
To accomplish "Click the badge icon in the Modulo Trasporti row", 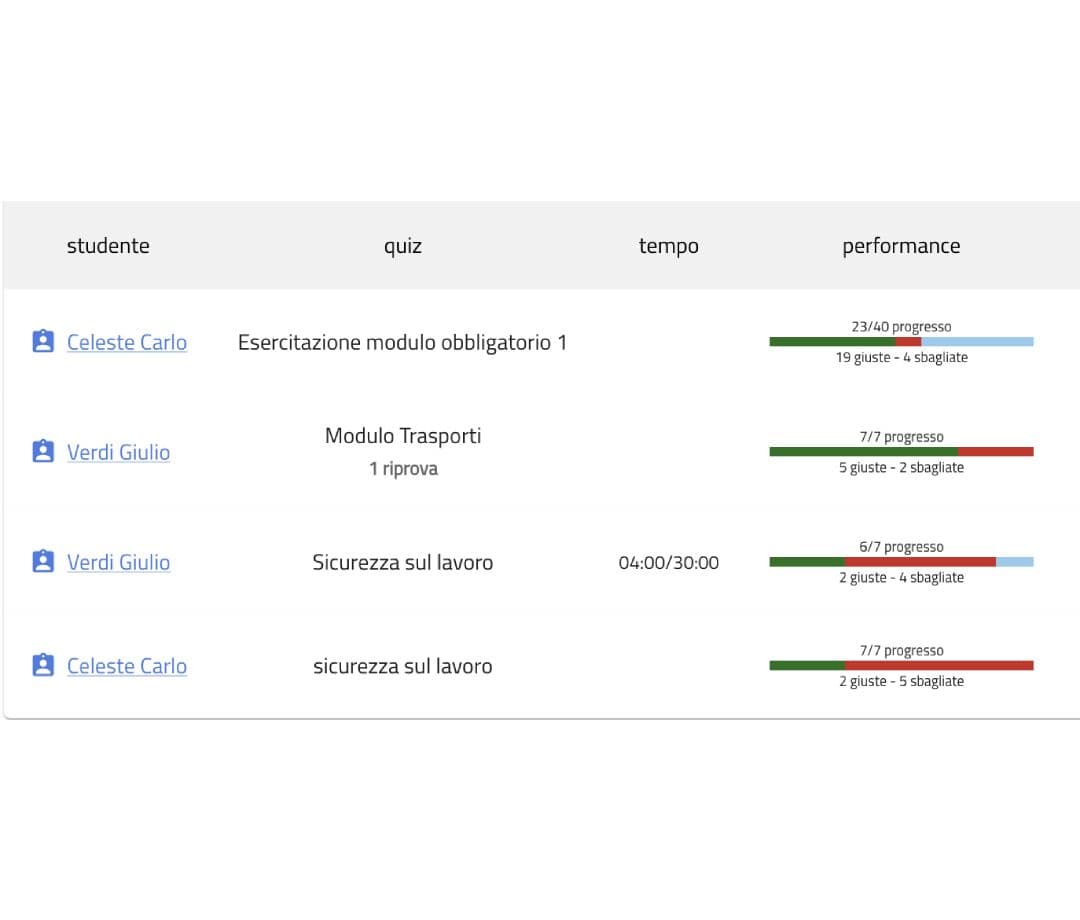I will click(42, 452).
